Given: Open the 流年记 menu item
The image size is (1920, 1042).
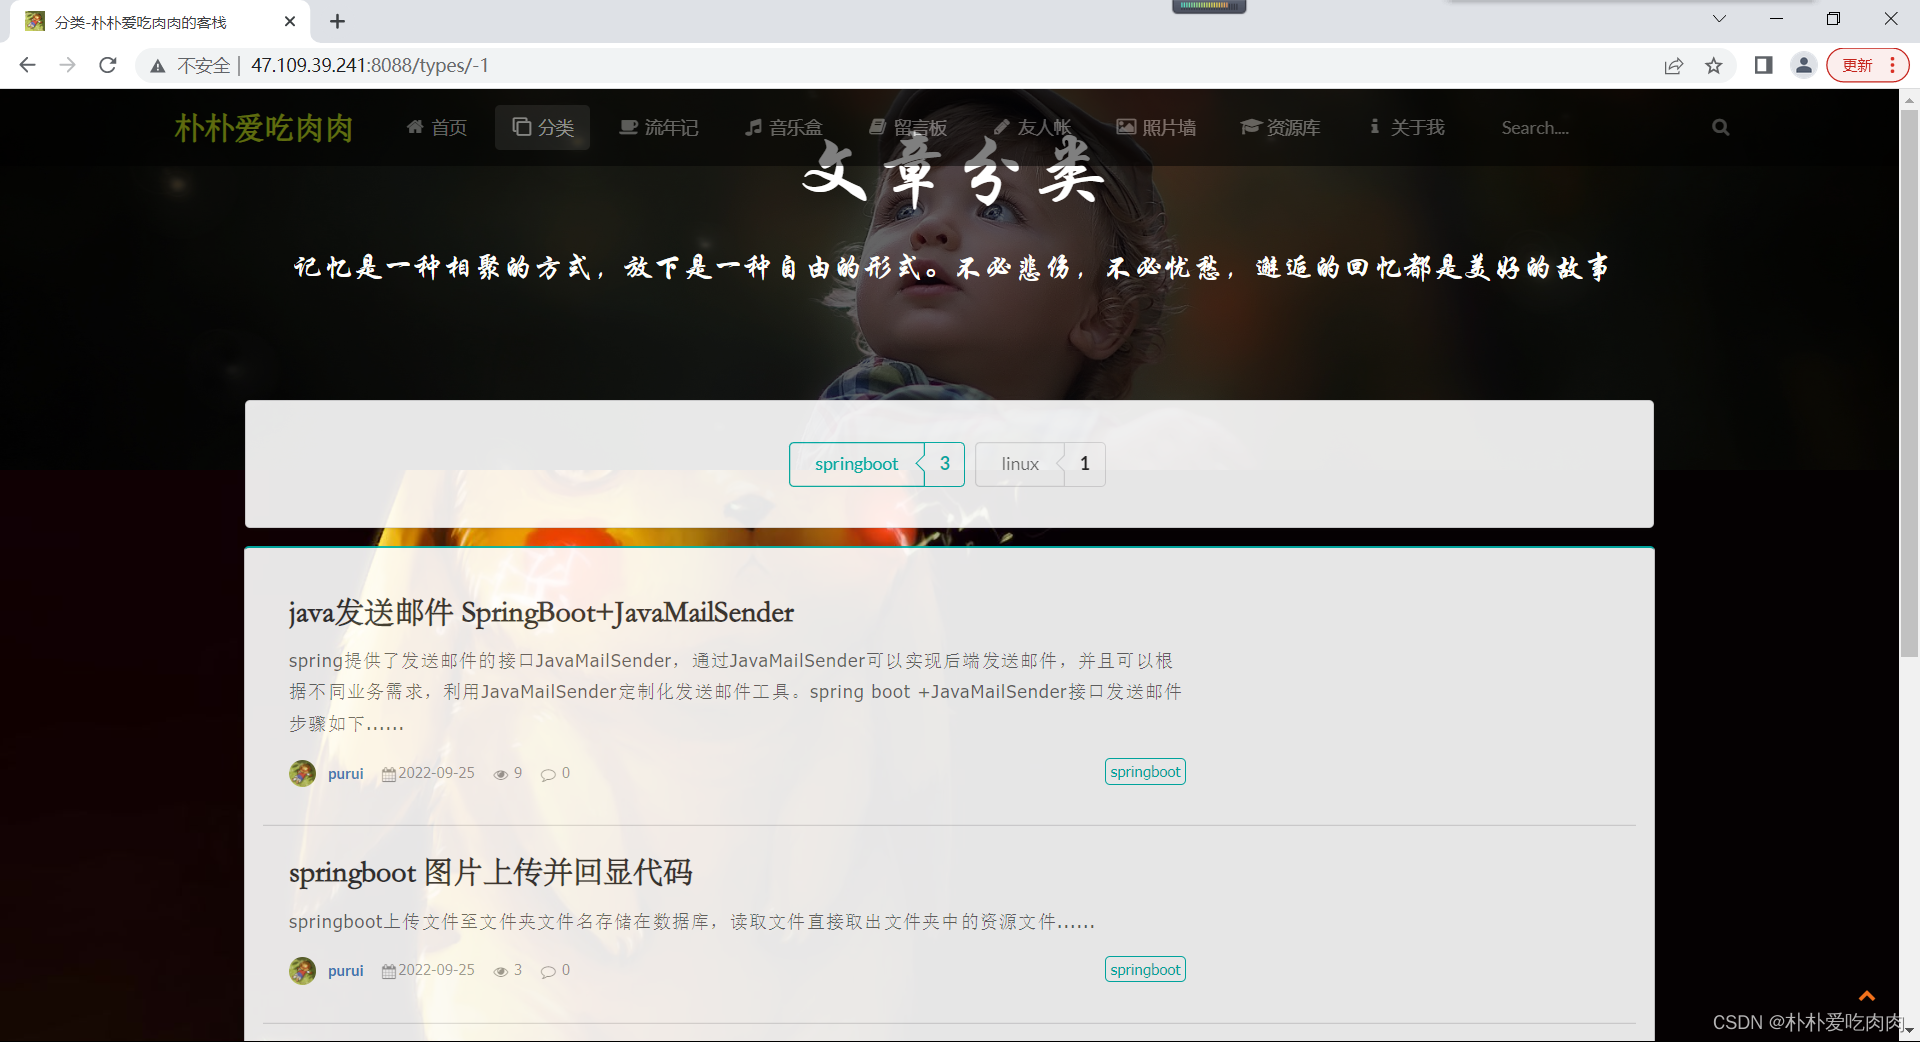Looking at the screenshot, I should (658, 127).
